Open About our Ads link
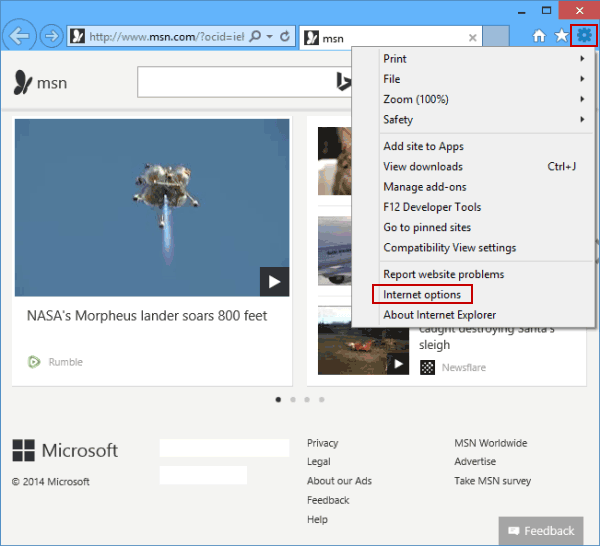 pos(339,481)
